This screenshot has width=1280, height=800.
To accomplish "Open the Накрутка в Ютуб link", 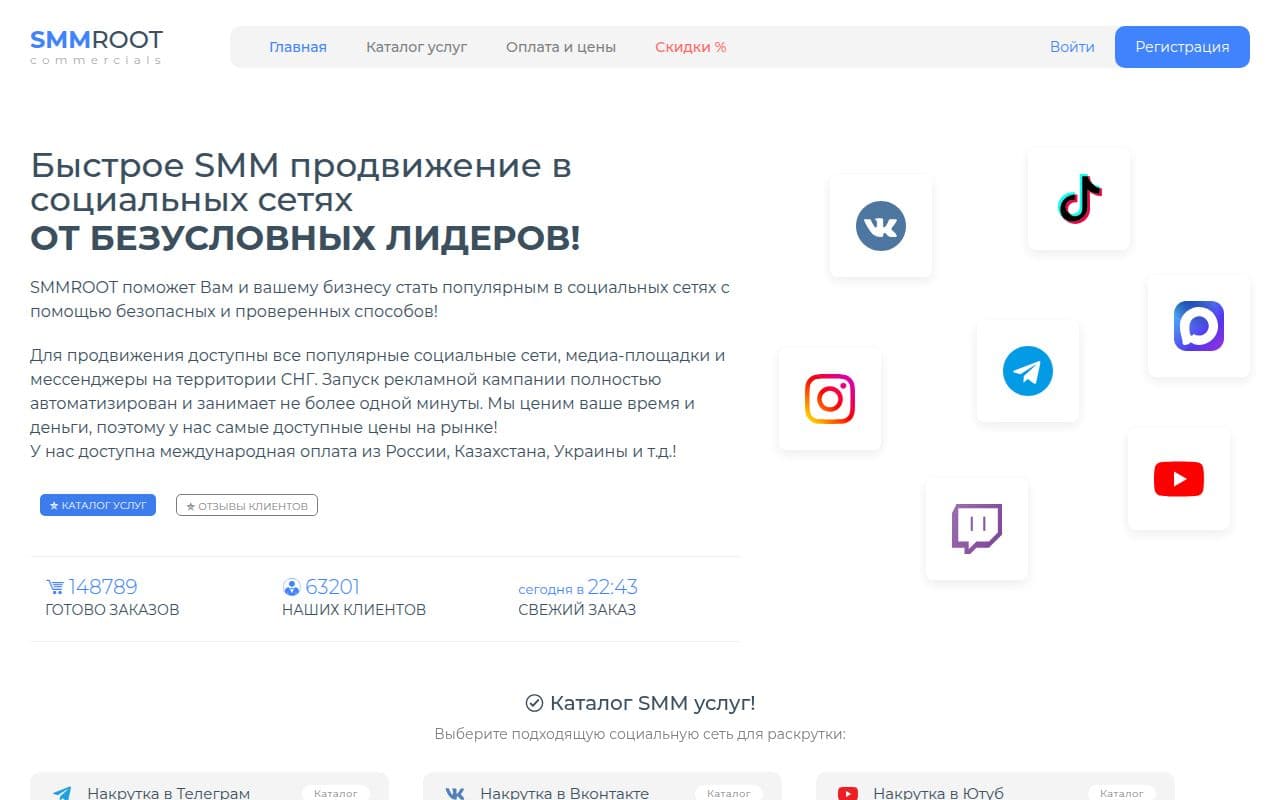I will point(938,793).
